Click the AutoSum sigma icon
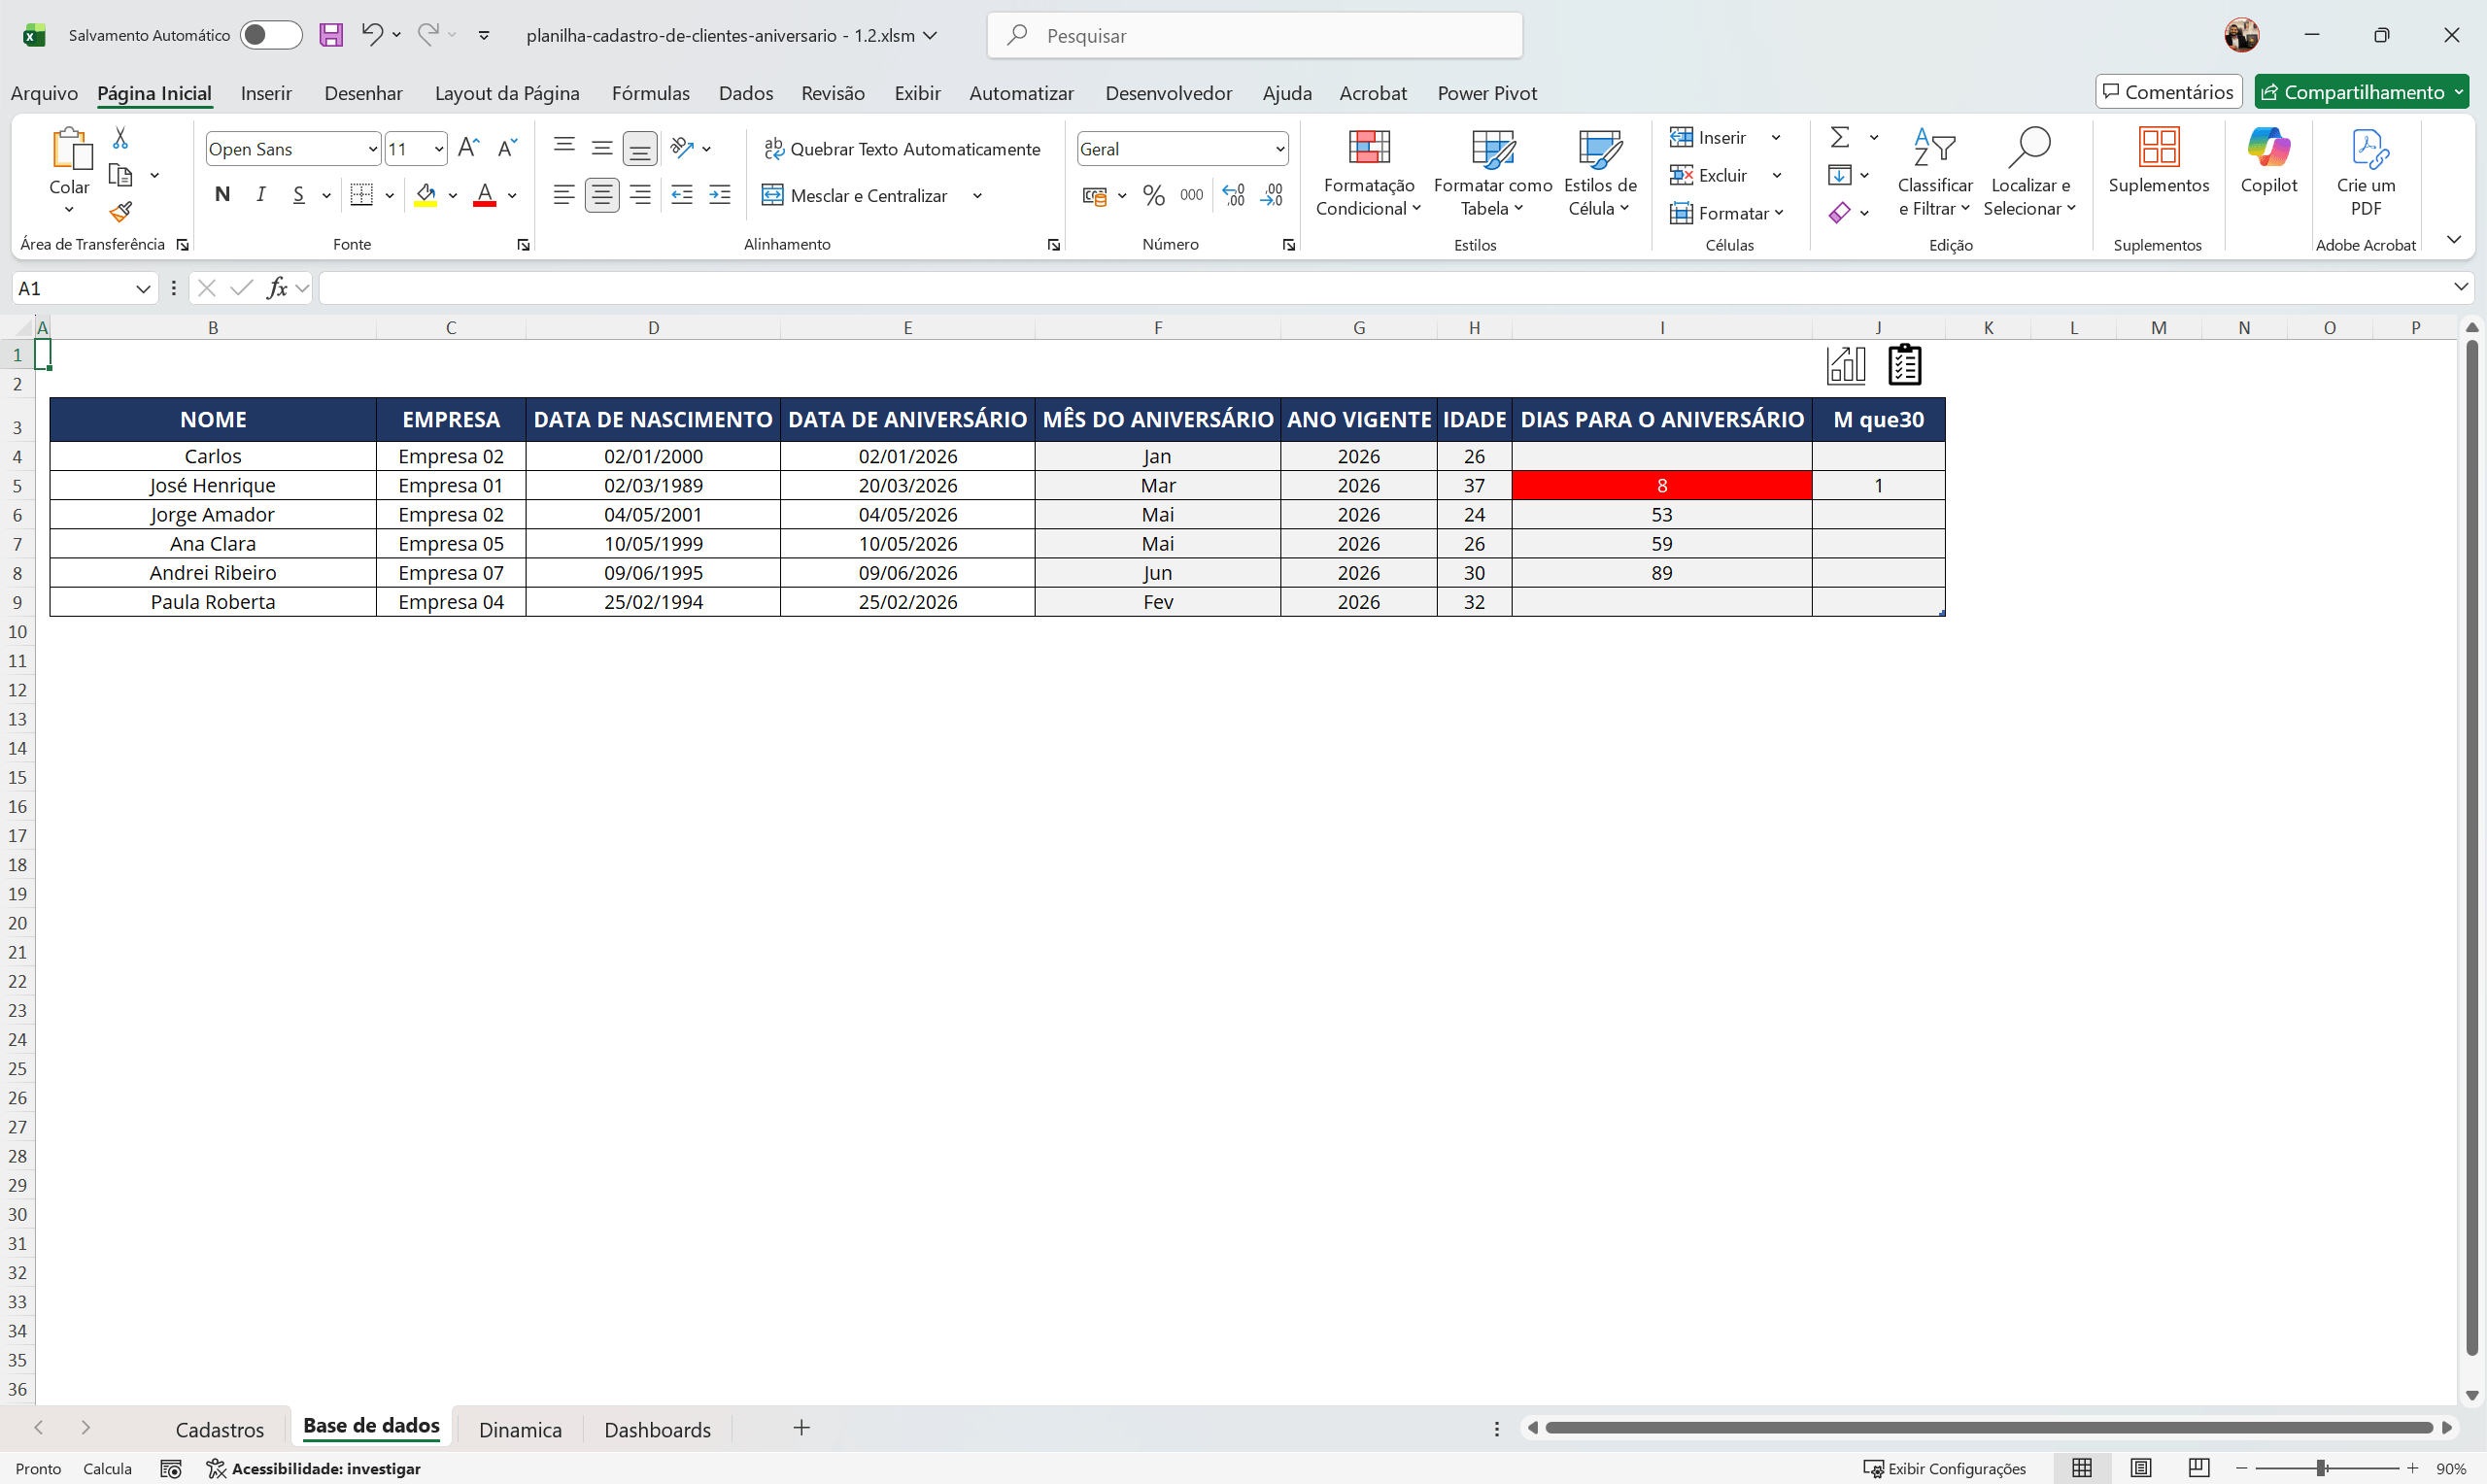 click(1839, 137)
